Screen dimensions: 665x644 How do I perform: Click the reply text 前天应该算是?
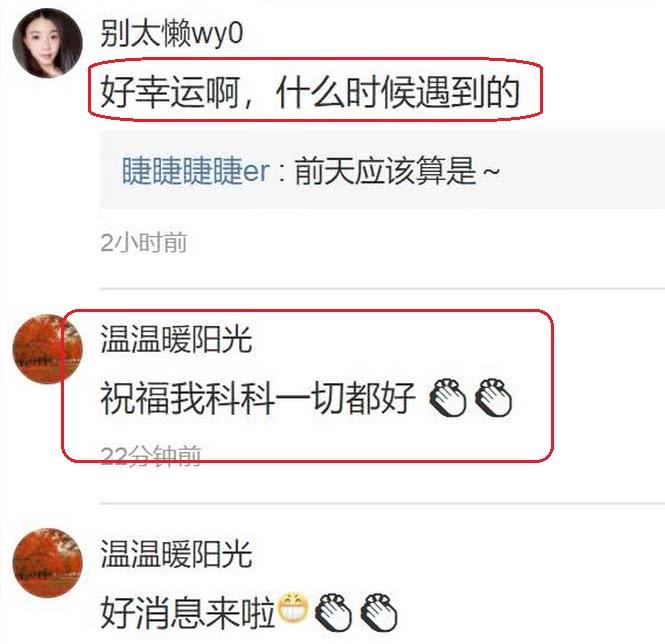coord(384,171)
